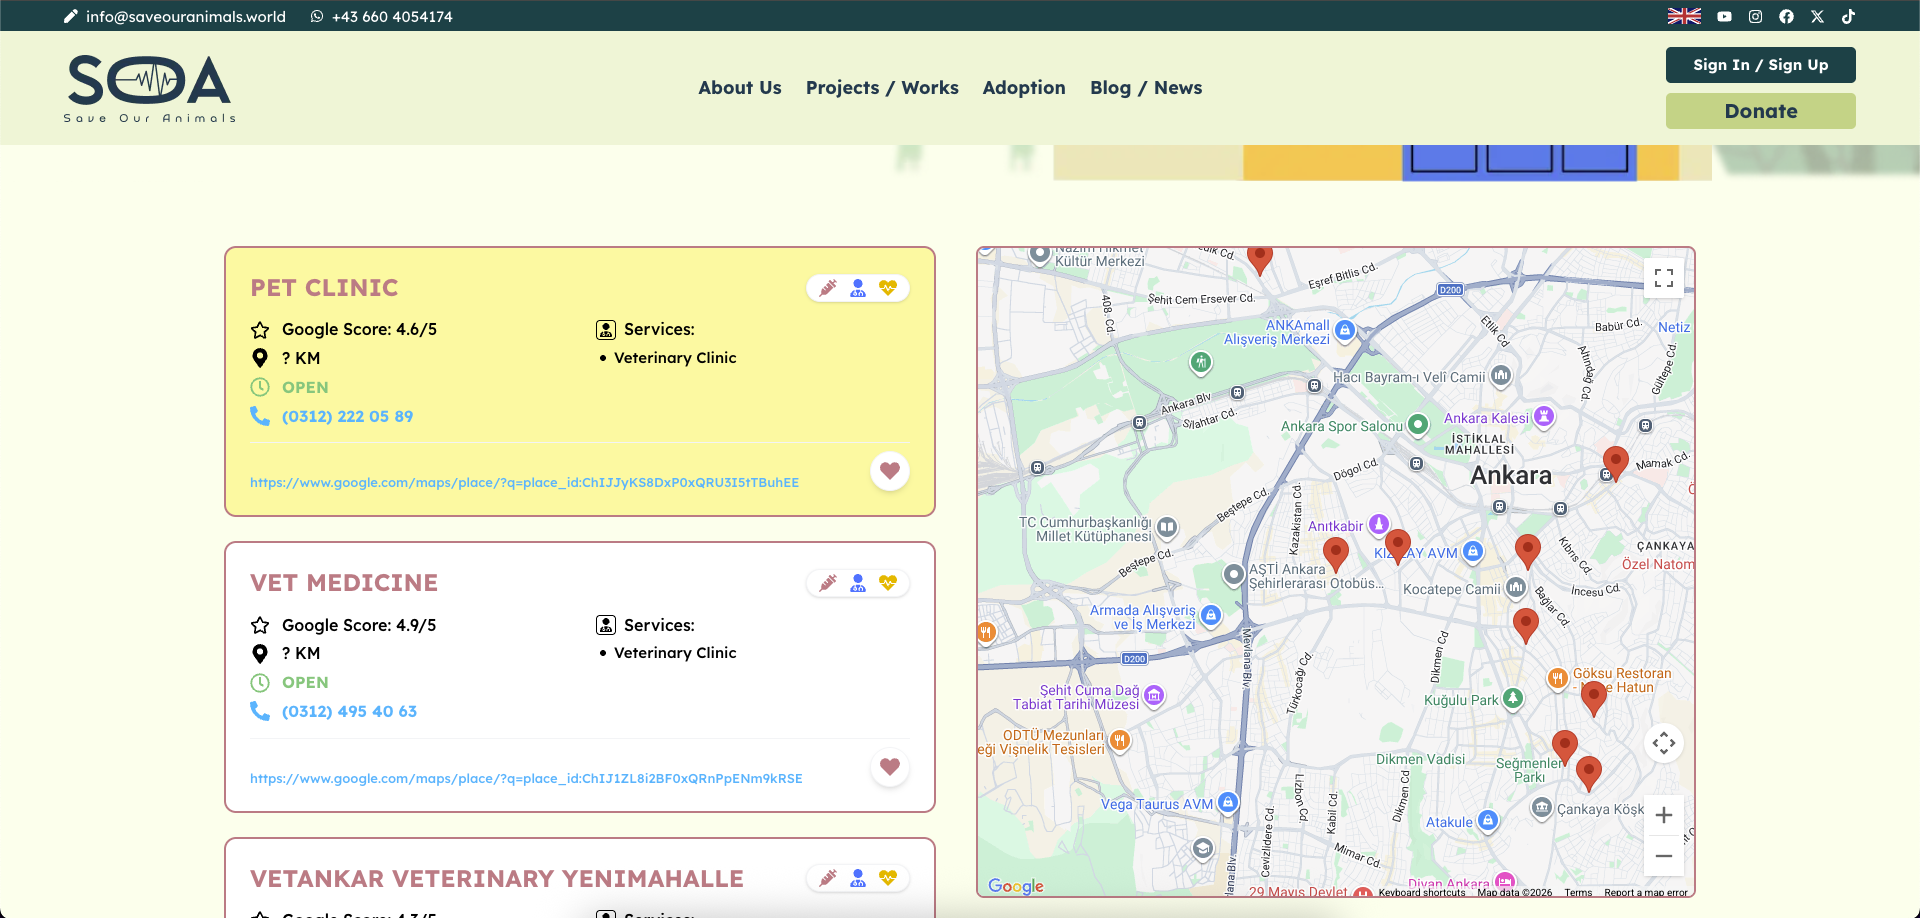Open the Facebook icon in top bar
Image resolution: width=1920 pixels, height=918 pixels.
[1786, 16]
